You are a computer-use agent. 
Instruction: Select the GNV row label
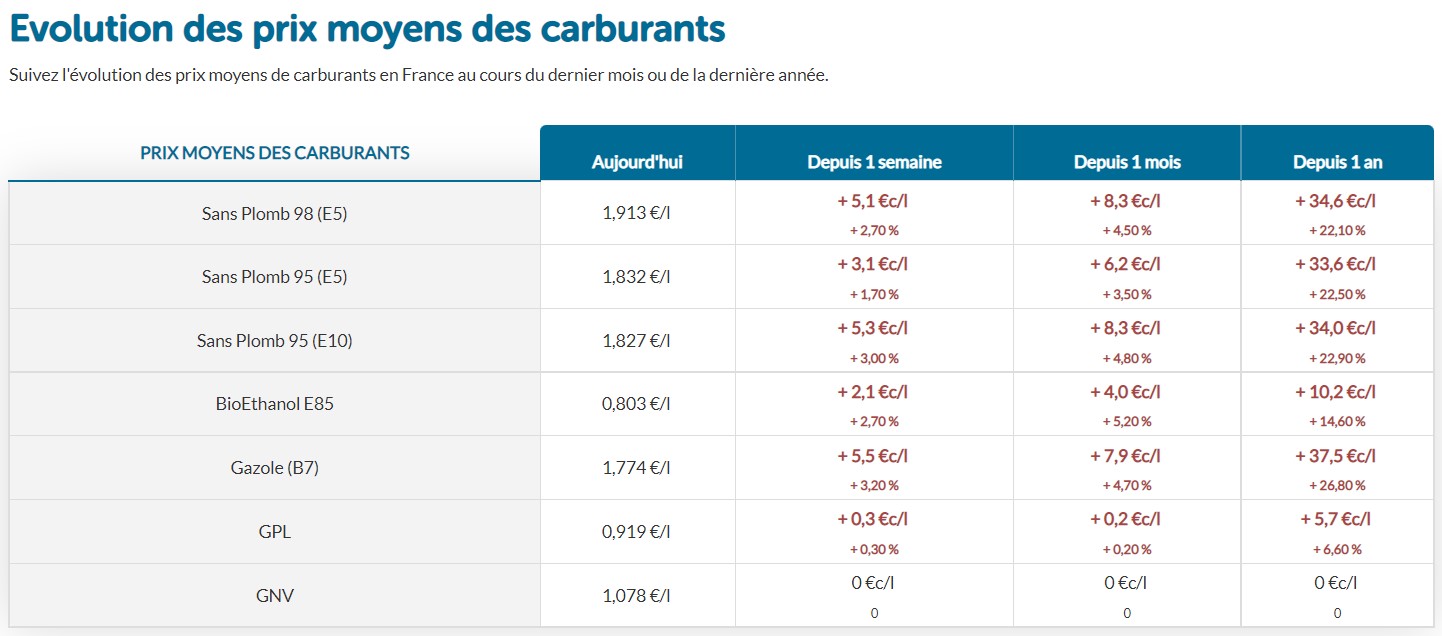click(274, 596)
